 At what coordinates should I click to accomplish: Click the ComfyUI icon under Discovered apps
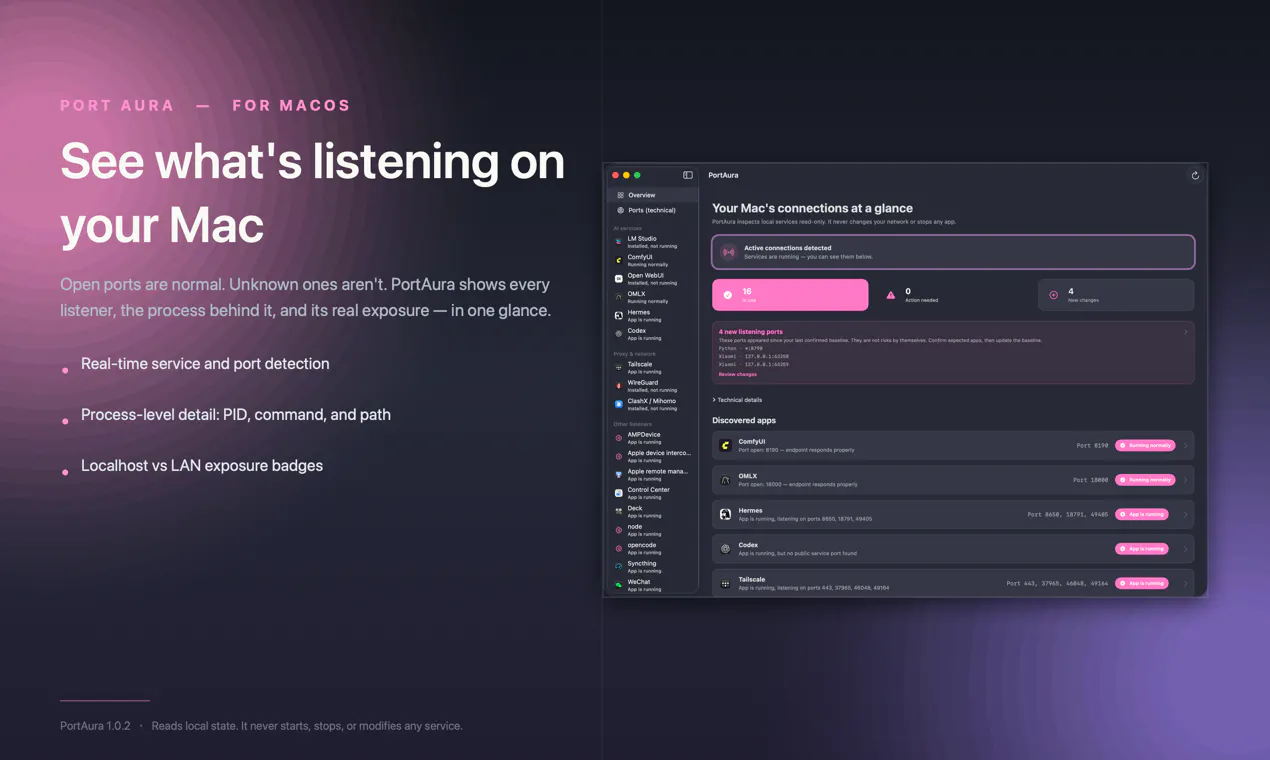[725, 445]
